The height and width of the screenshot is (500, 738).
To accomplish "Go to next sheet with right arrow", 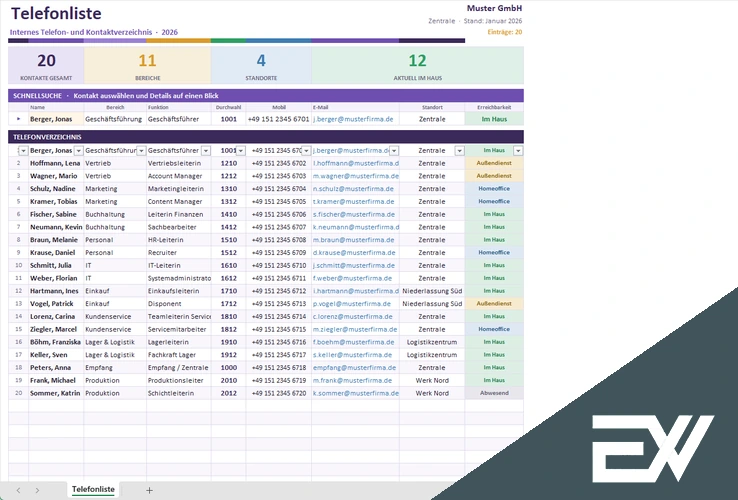I will pos(37,490).
